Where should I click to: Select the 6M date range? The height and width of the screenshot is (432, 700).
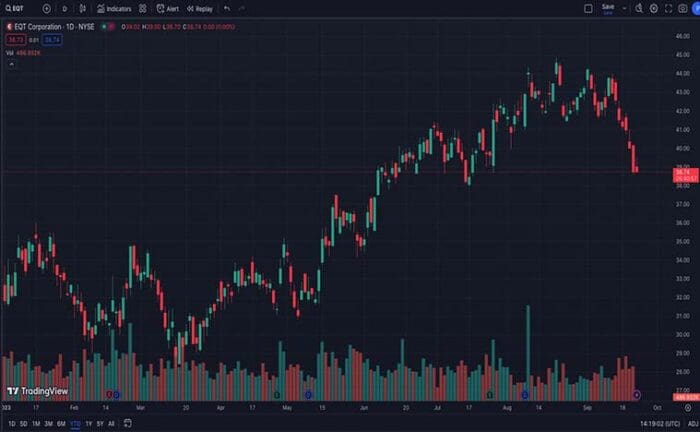[x=61, y=424]
